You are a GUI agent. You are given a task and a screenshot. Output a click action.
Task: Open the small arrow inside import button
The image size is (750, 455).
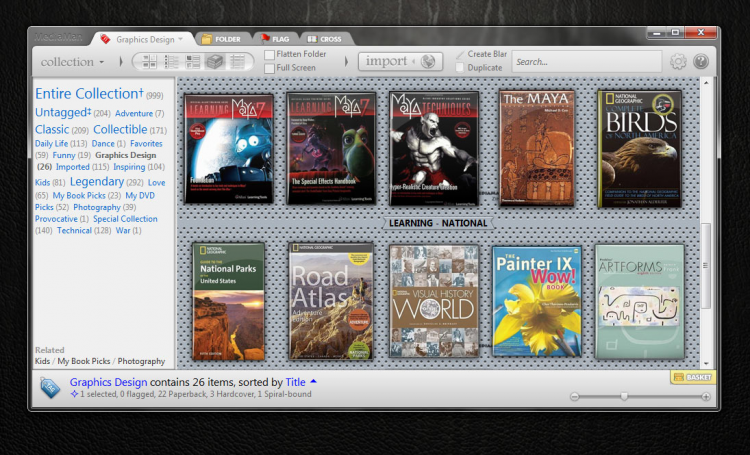click(x=413, y=61)
